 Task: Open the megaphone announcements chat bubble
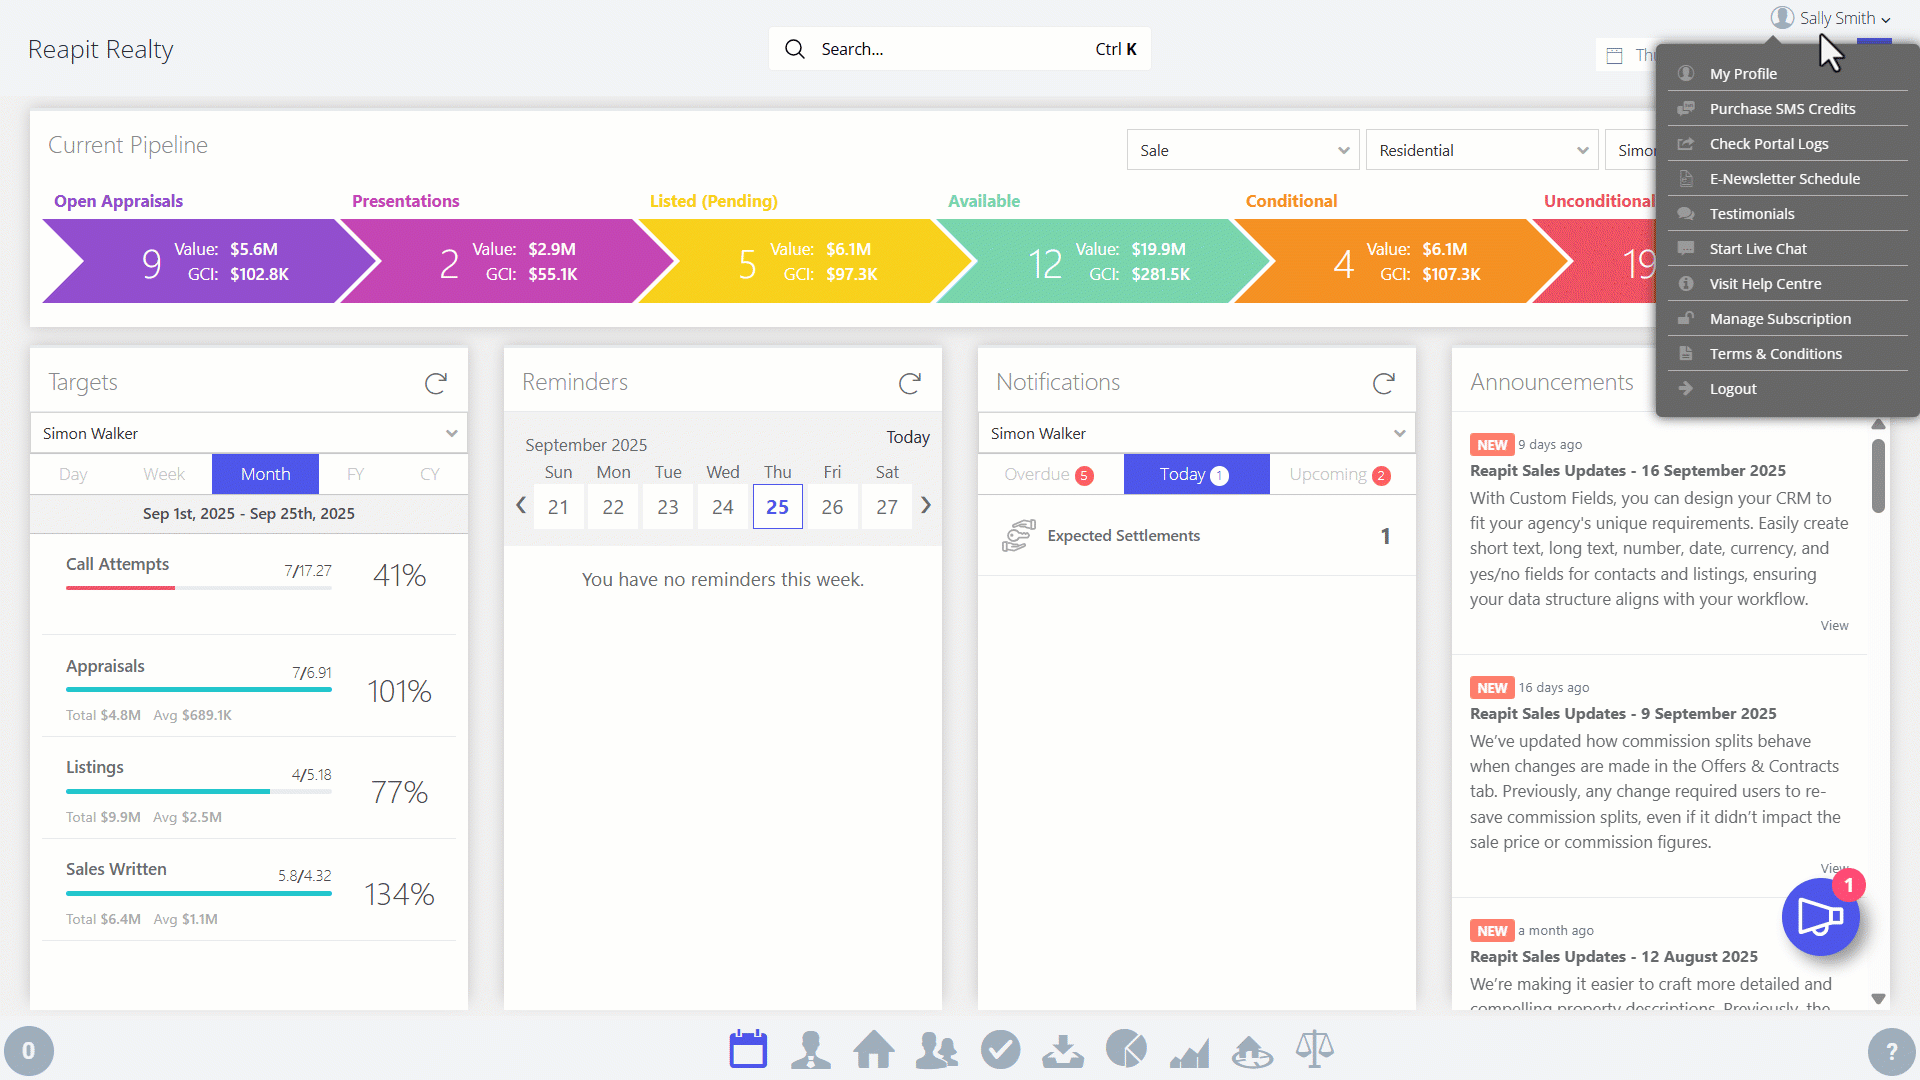[x=1821, y=917]
